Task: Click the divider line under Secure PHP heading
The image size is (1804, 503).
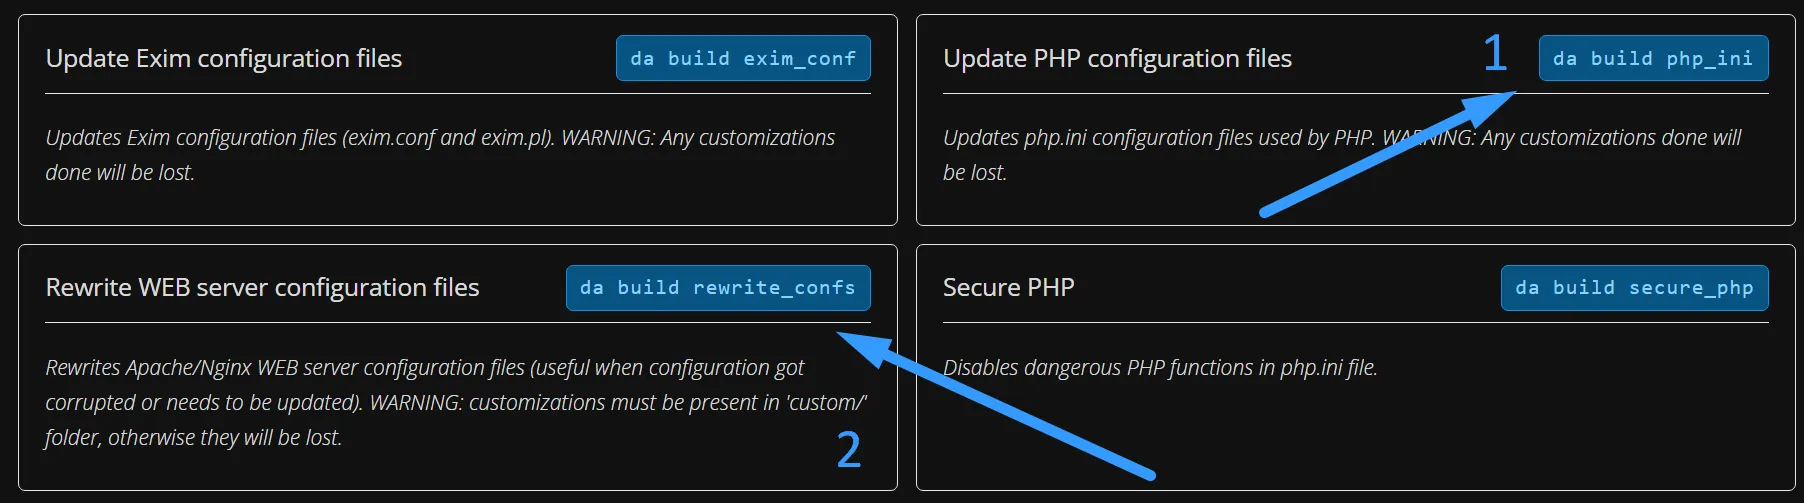Action: (1356, 322)
